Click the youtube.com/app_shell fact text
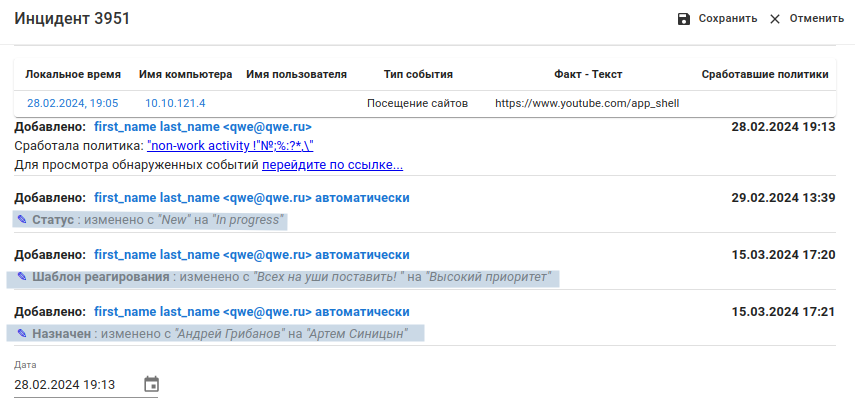 [x=587, y=103]
